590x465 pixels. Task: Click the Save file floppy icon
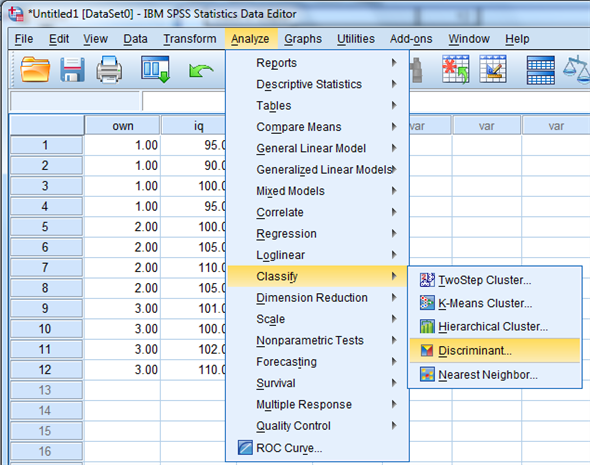pos(72,69)
